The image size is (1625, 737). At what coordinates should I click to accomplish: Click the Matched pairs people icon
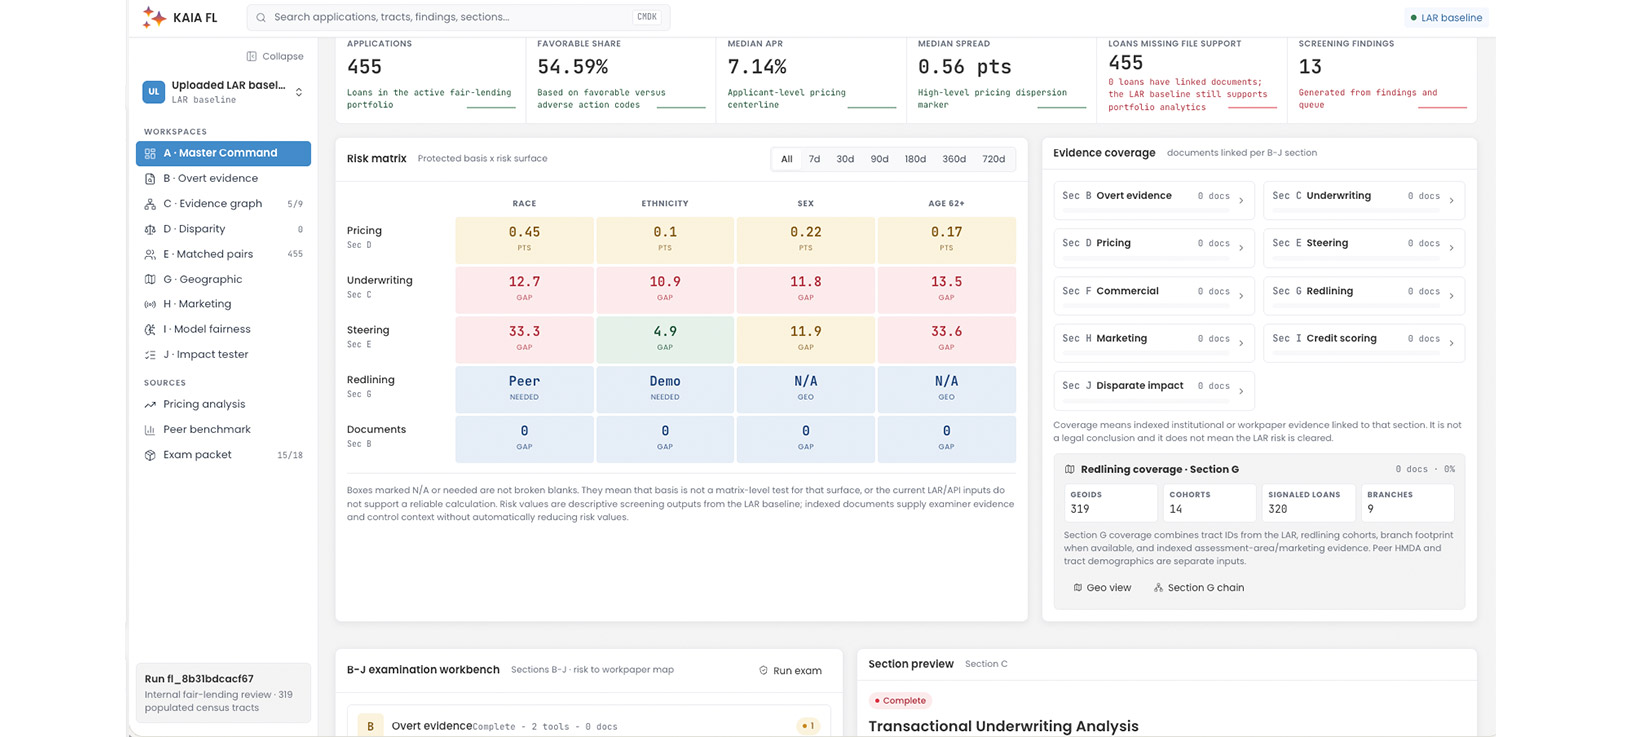[150, 254]
